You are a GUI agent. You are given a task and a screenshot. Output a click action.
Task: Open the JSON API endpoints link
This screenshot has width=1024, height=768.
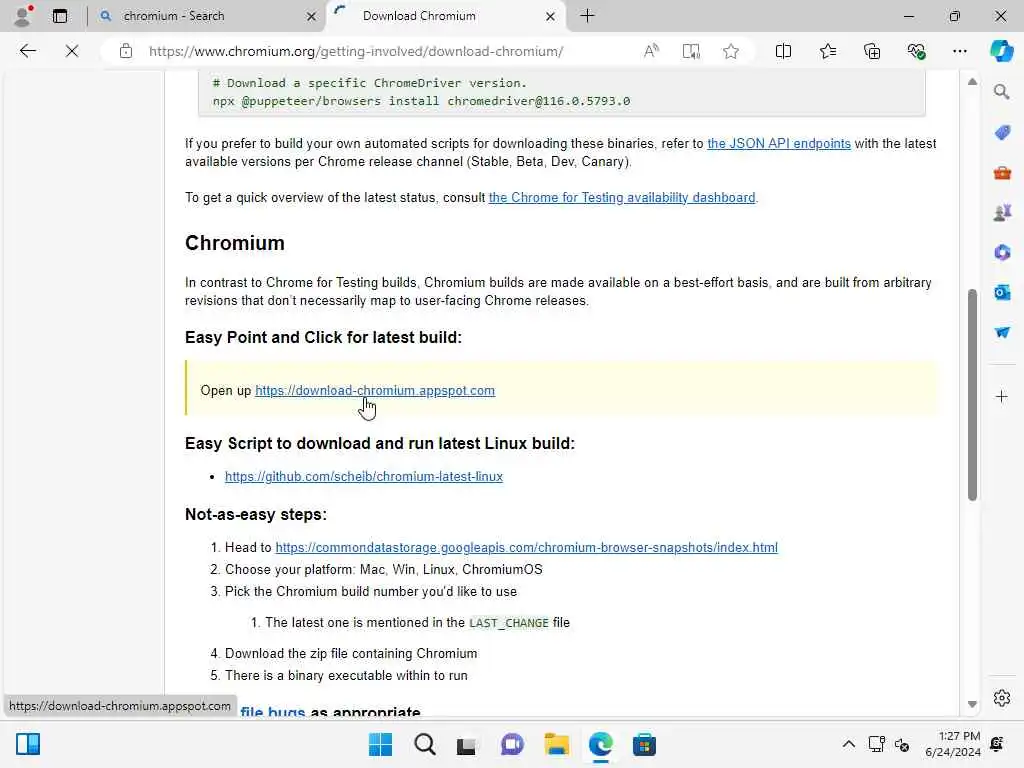pos(778,144)
